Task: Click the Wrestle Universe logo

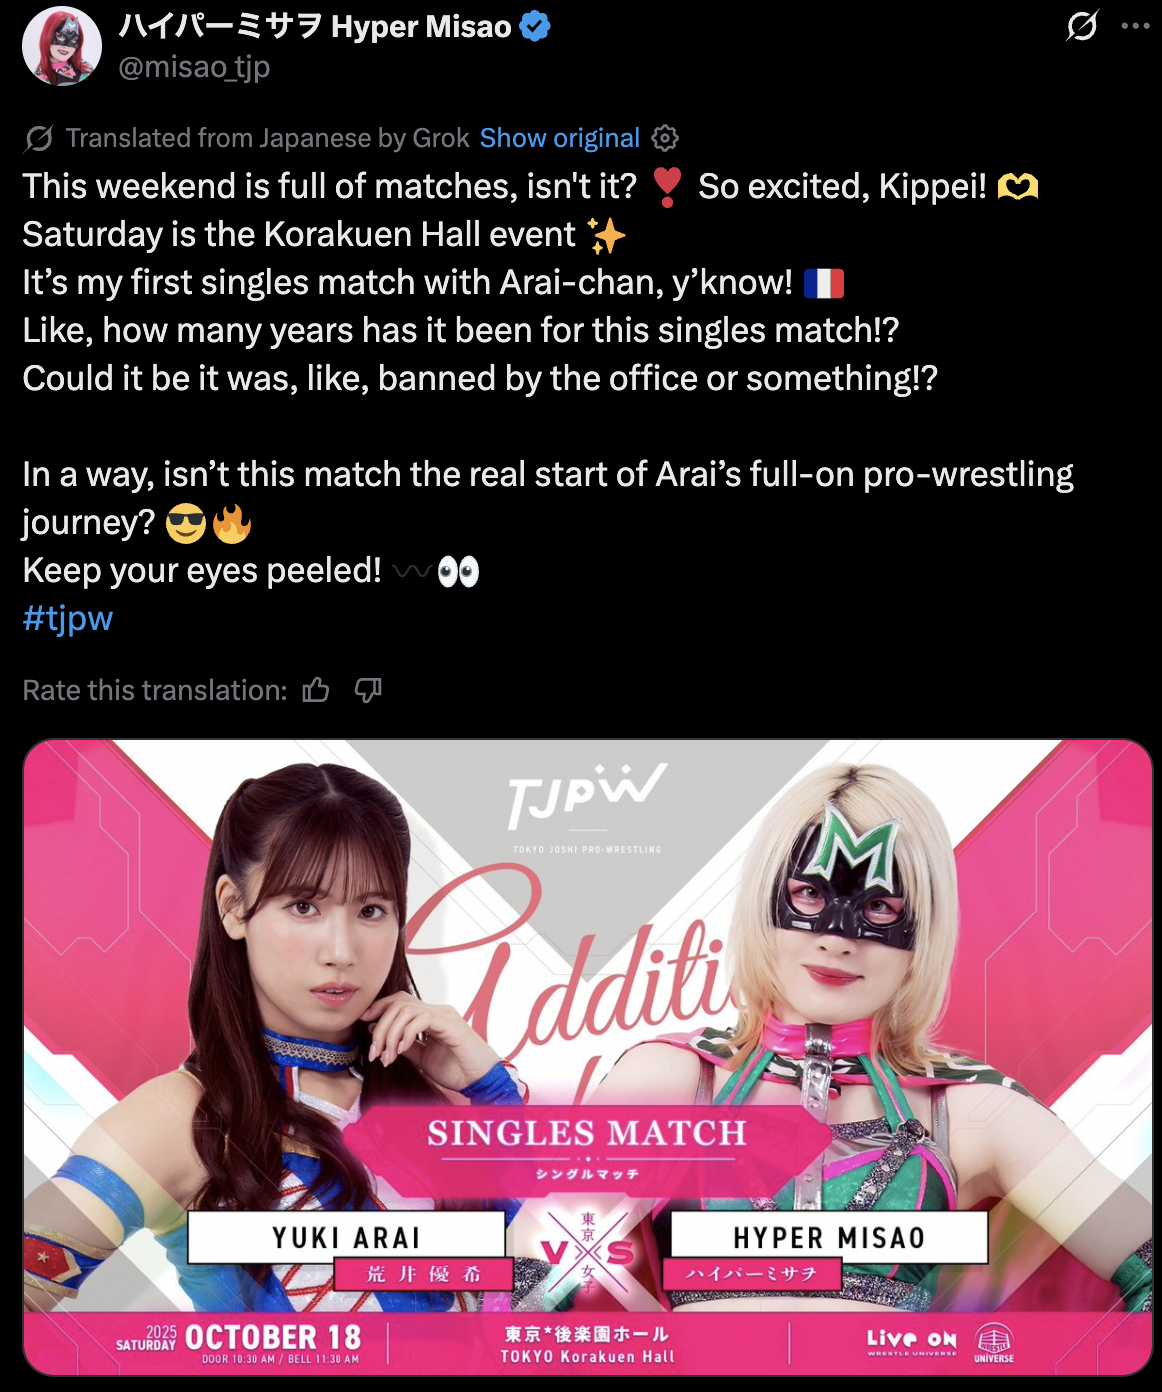Action: (x=993, y=1343)
